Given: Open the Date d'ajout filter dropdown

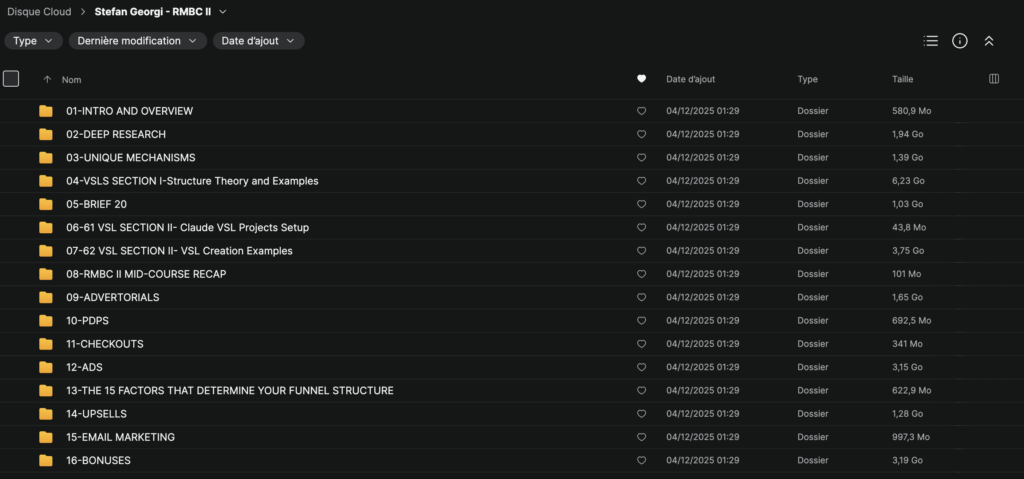Looking at the screenshot, I should click(x=259, y=41).
